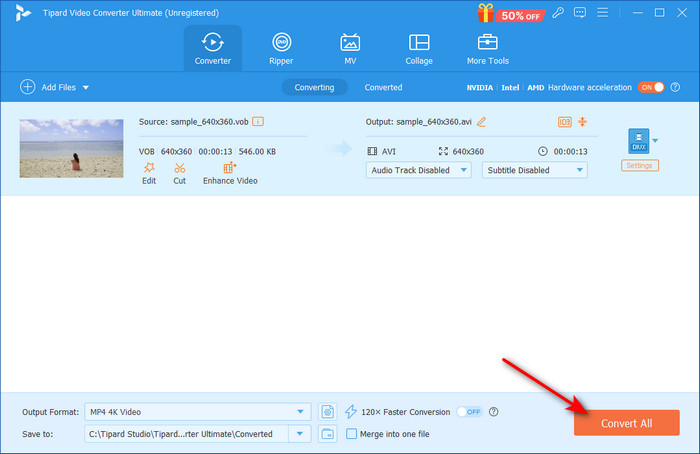700x454 pixels.
Task: Select the Converted tab
Action: [x=383, y=87]
